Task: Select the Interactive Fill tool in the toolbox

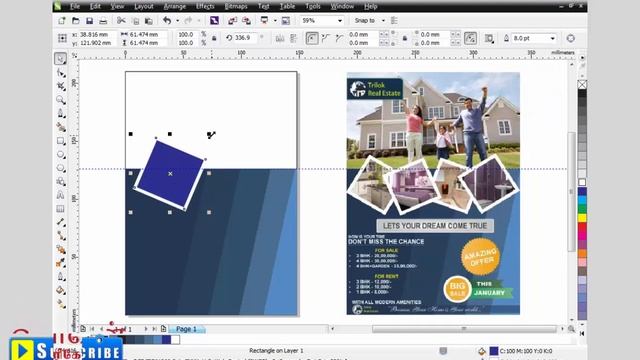Action: pyautogui.click(x=61, y=304)
